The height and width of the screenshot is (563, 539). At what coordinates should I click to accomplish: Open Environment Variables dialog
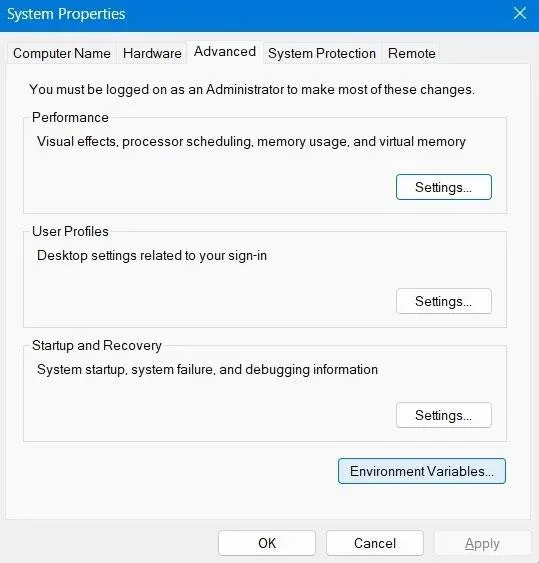coord(422,471)
